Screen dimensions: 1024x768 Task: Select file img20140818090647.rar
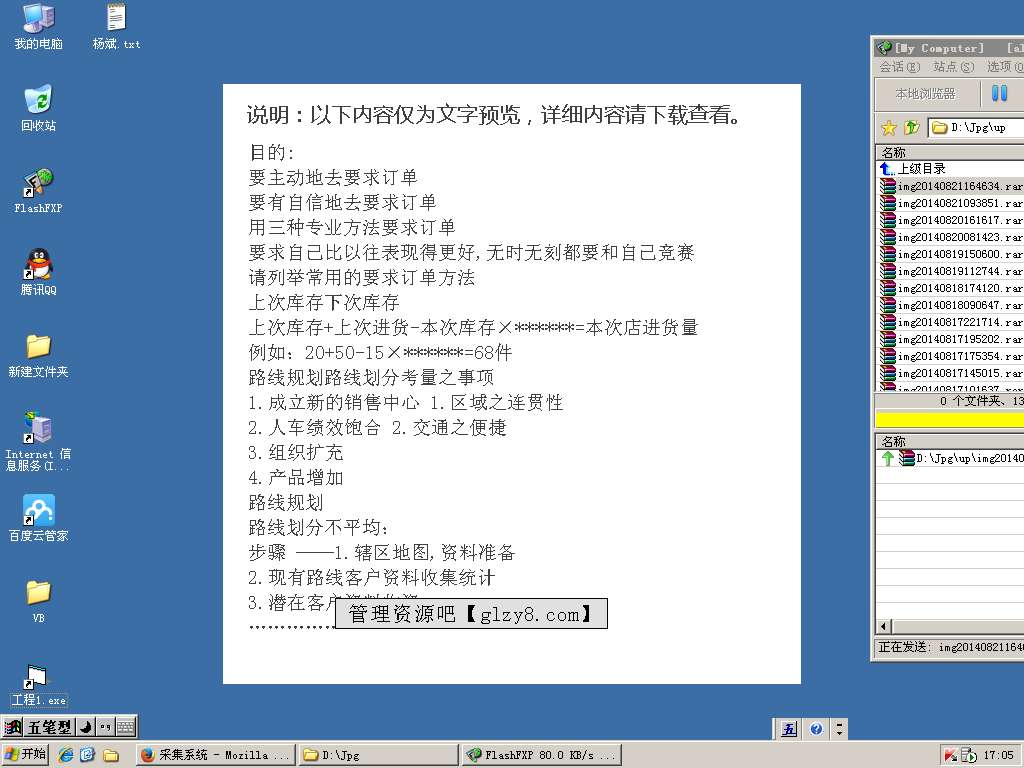[x=951, y=305]
